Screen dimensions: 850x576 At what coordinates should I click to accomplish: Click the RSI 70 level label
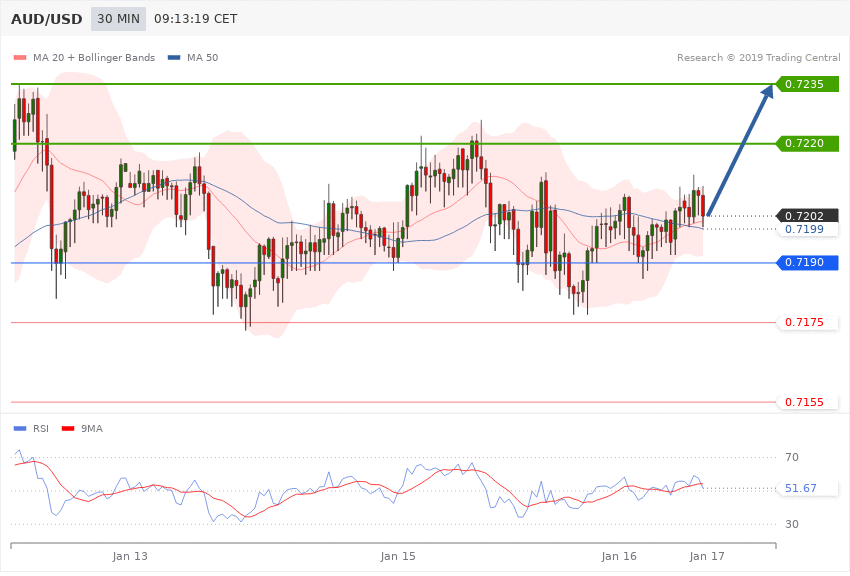(x=792, y=457)
